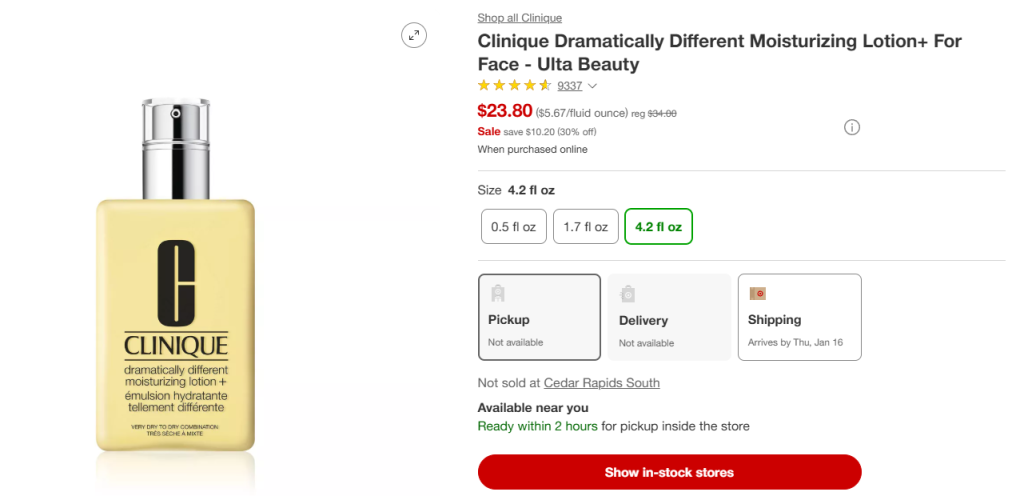
Task: Choose the 0.5 fl oz size
Action: tap(514, 227)
